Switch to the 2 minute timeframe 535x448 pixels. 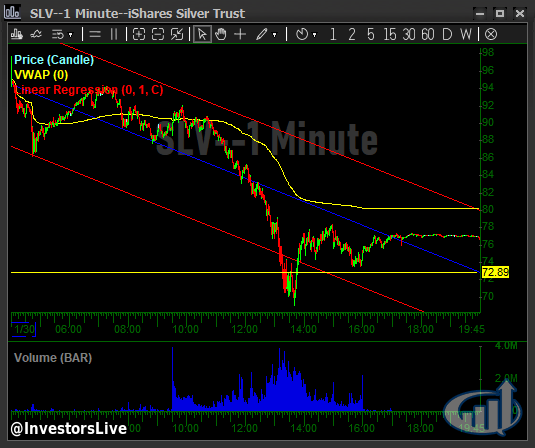coord(352,34)
